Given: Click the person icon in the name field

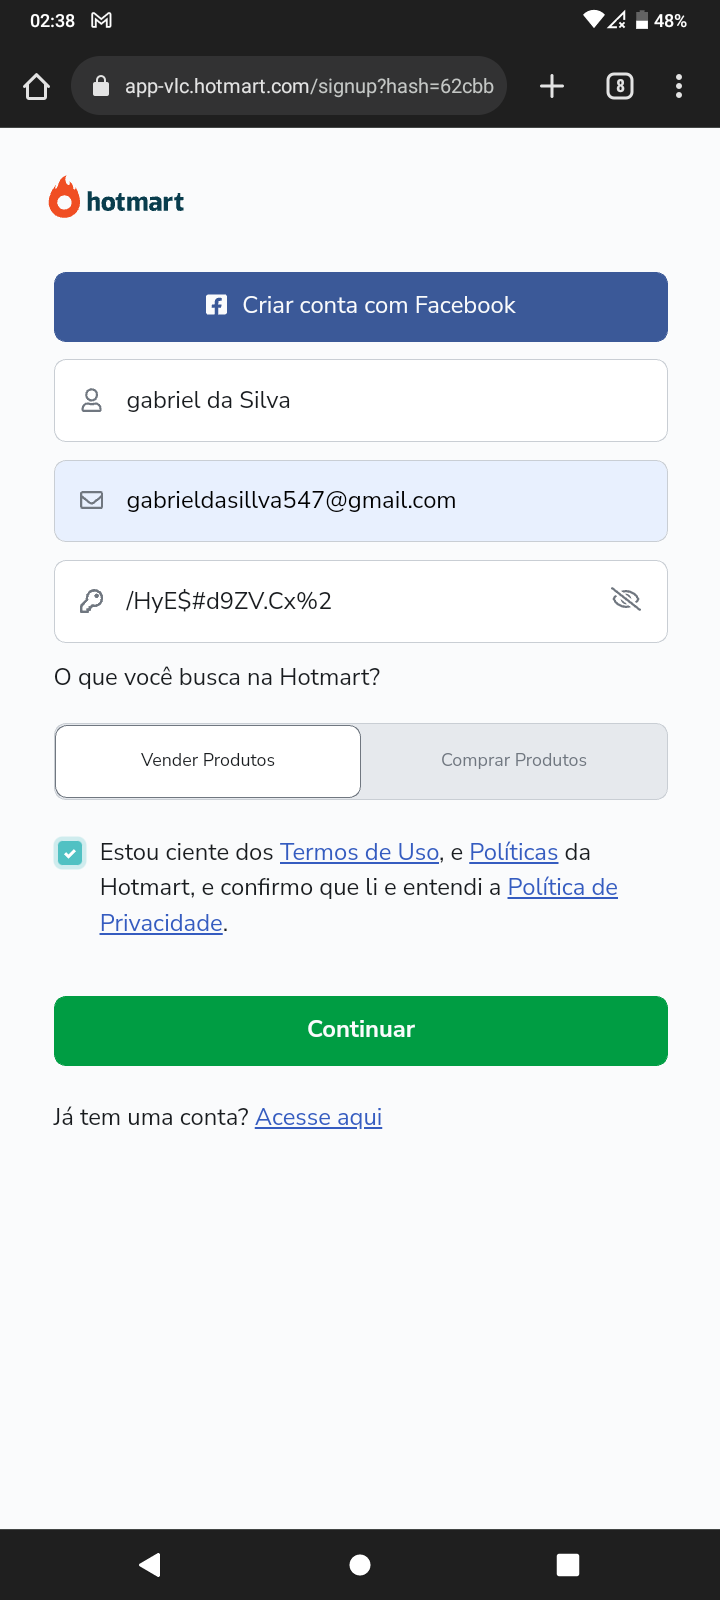Looking at the screenshot, I should 91,400.
